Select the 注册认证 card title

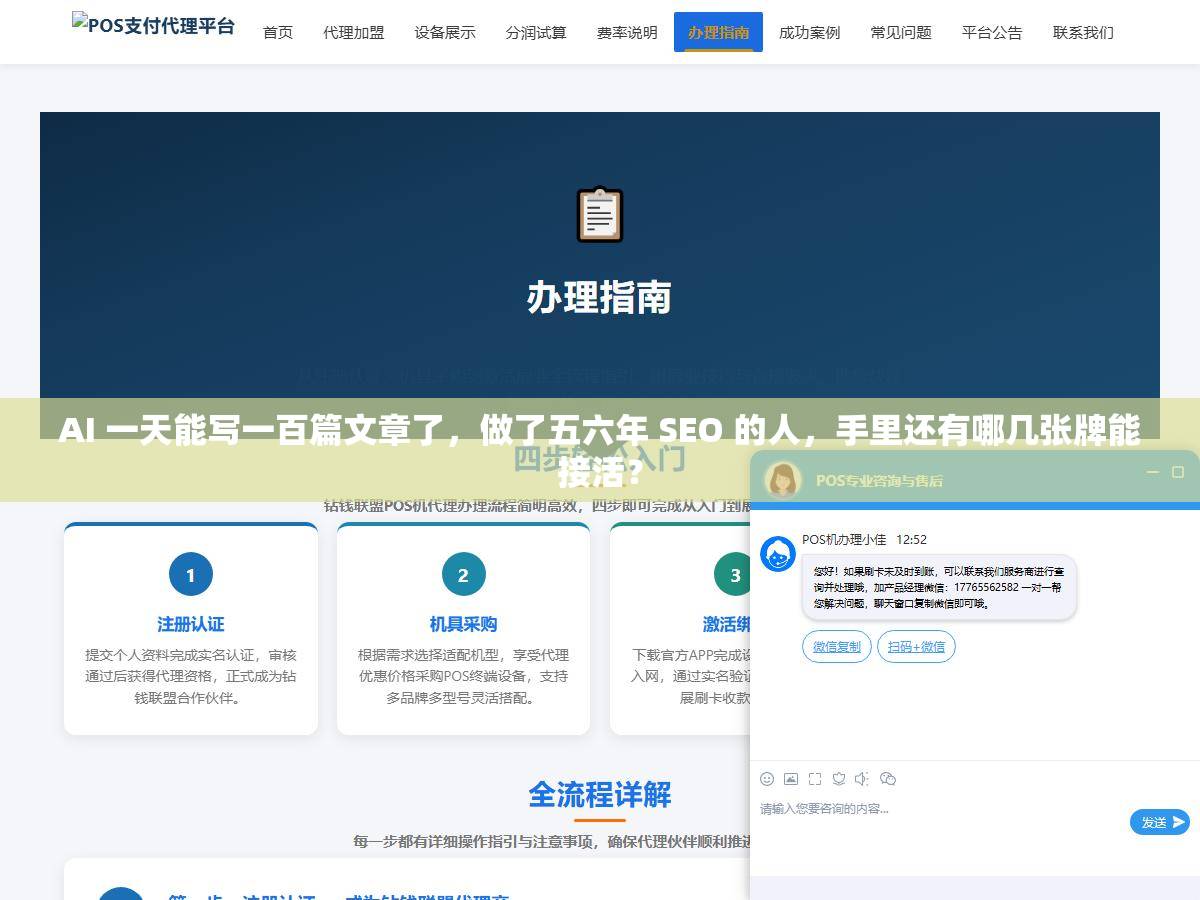191,624
